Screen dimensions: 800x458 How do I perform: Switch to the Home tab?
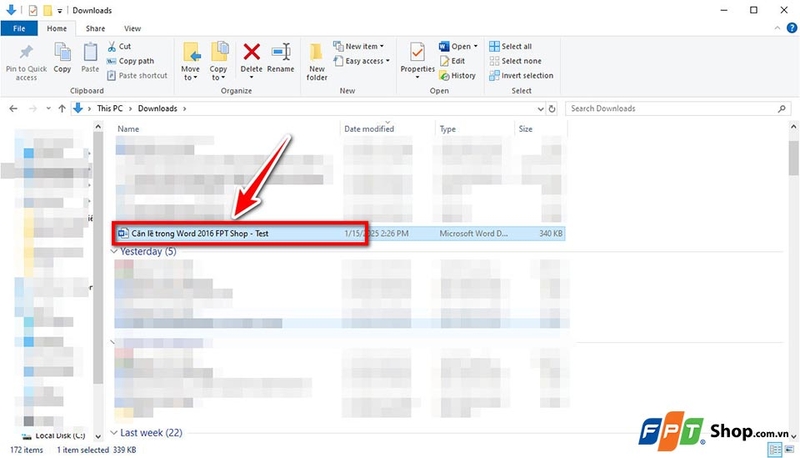pyautogui.click(x=57, y=29)
